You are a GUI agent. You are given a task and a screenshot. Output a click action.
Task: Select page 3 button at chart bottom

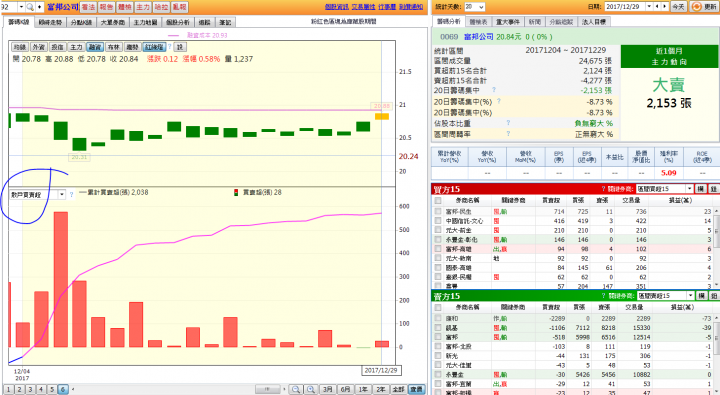click(x=30, y=389)
